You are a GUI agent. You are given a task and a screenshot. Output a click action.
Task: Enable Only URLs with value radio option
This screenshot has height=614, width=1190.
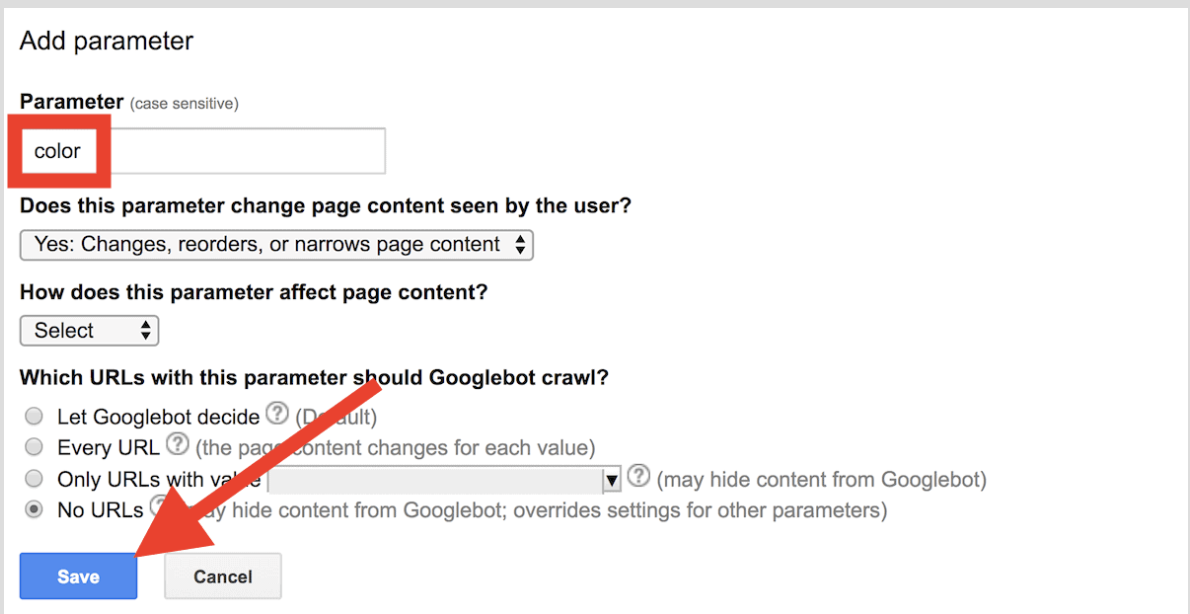pos(33,480)
